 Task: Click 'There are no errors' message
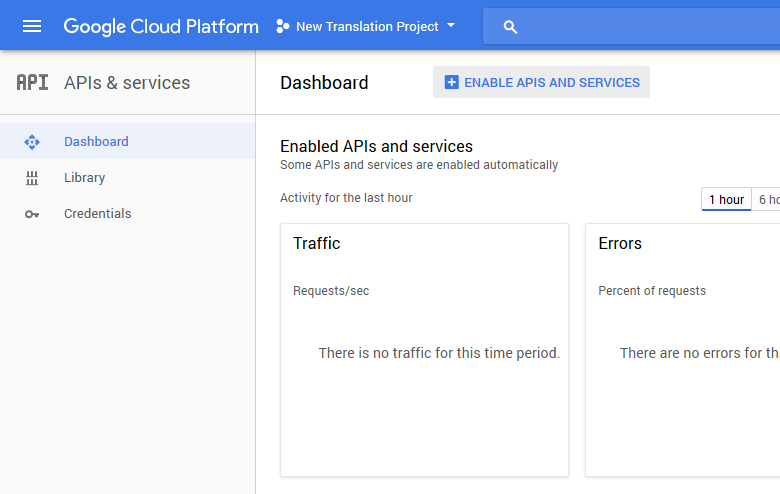click(699, 353)
